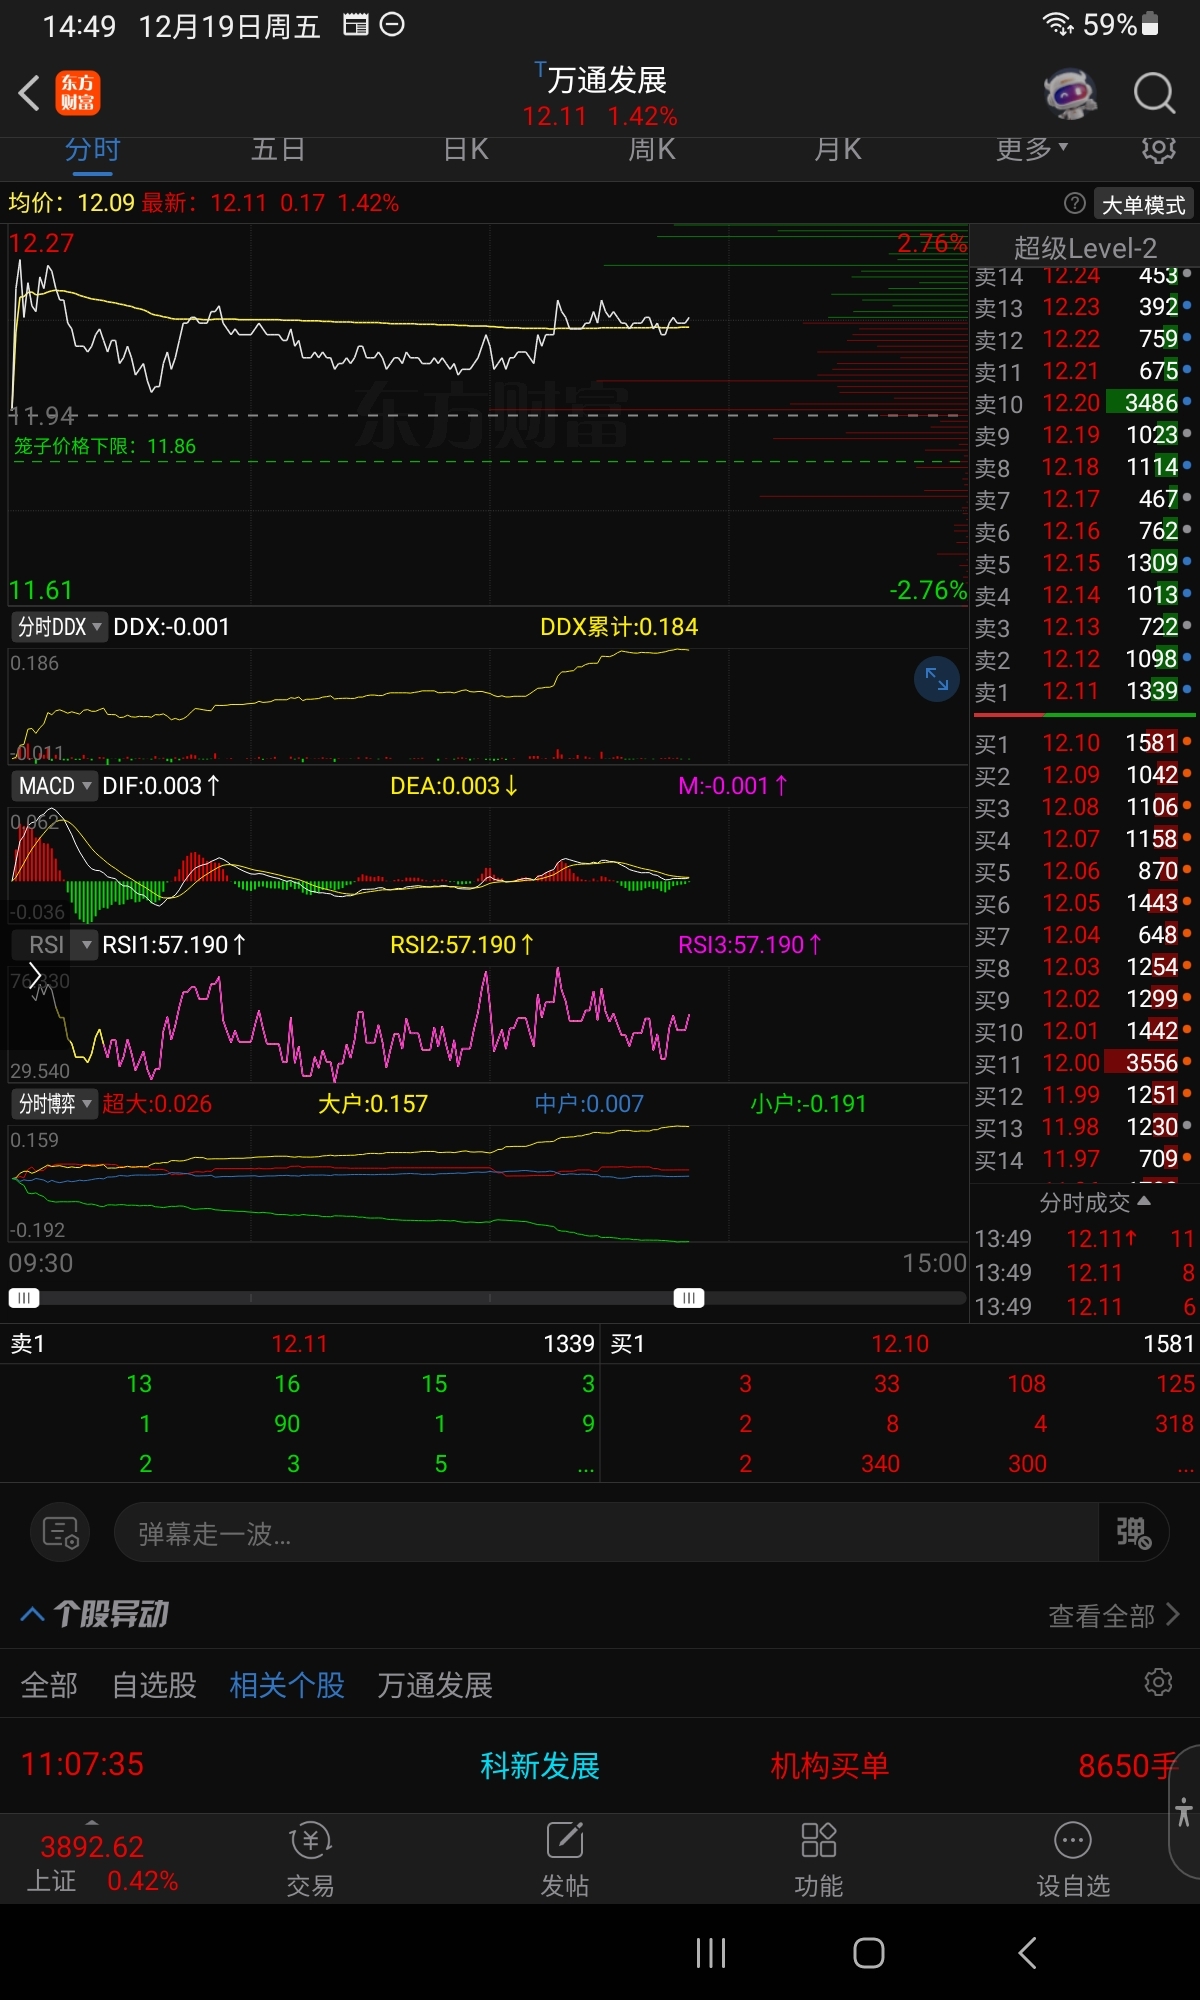
Task: Open chart settings gear icon
Action: (1158, 149)
